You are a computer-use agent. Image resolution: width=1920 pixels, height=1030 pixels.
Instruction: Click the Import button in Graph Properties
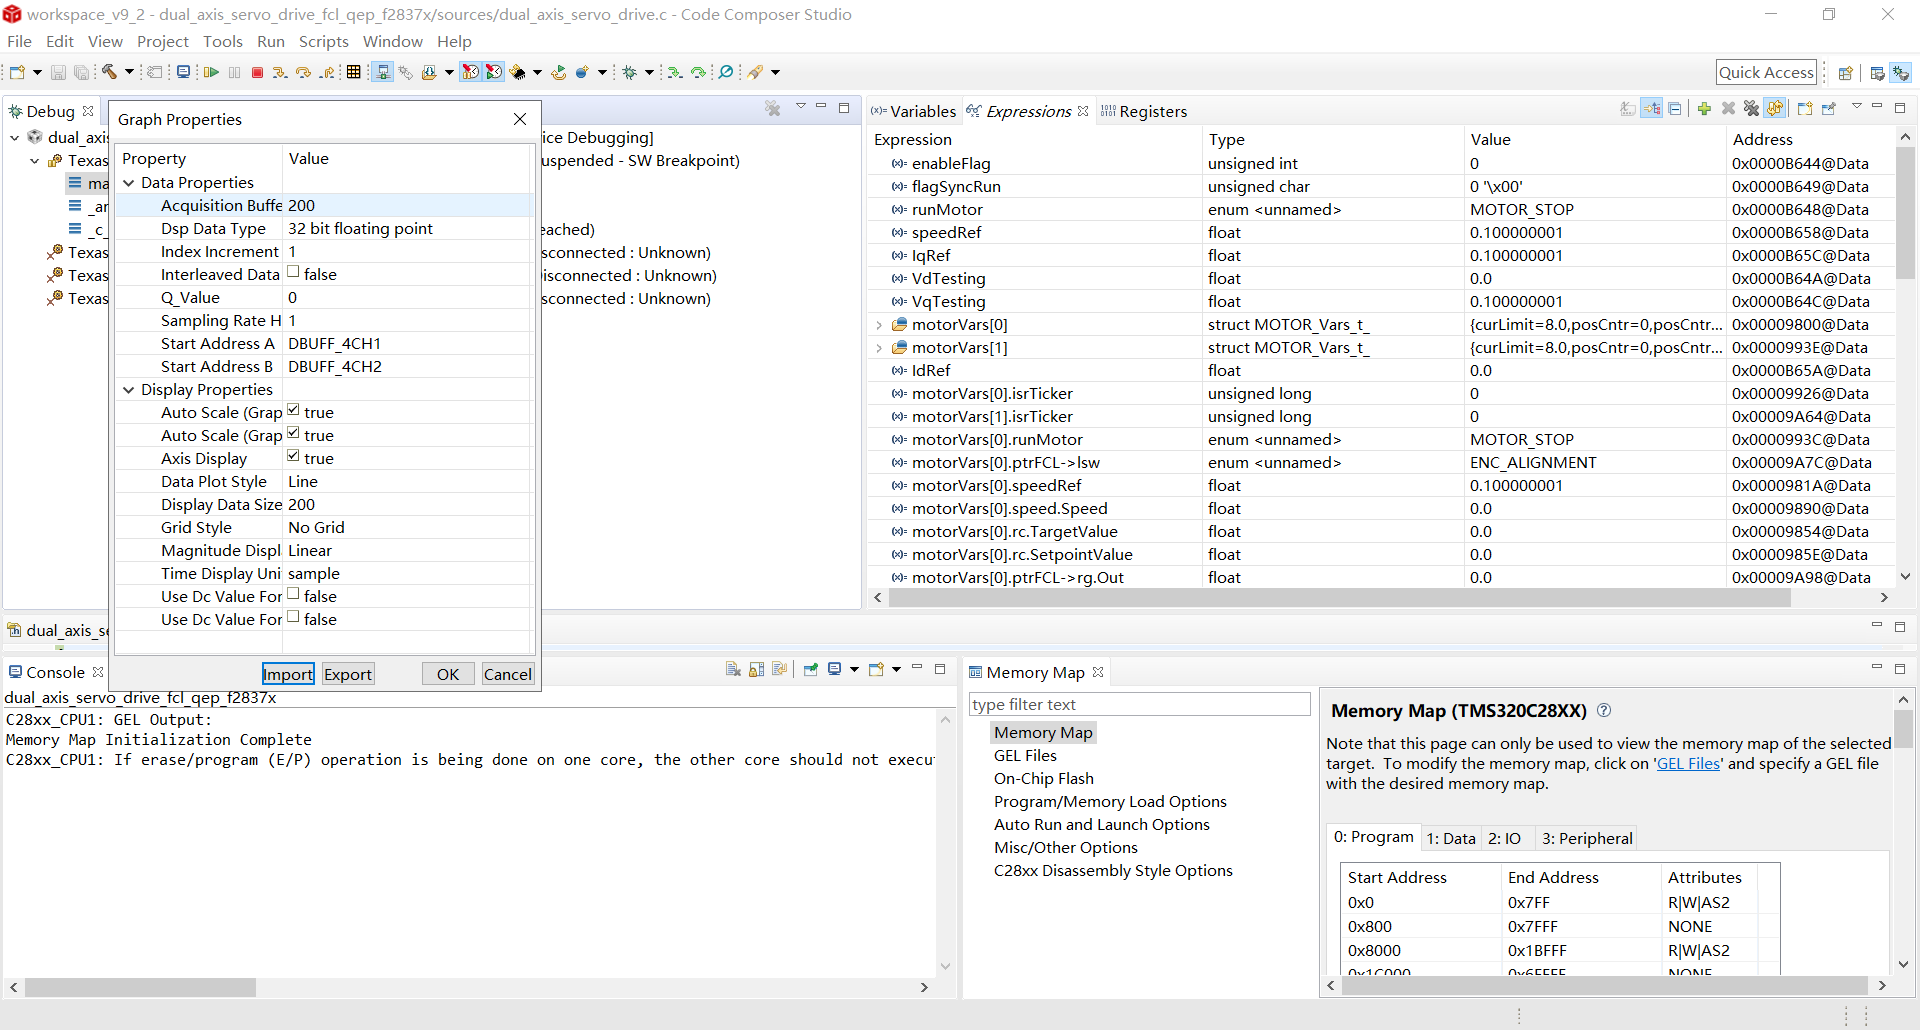point(288,674)
